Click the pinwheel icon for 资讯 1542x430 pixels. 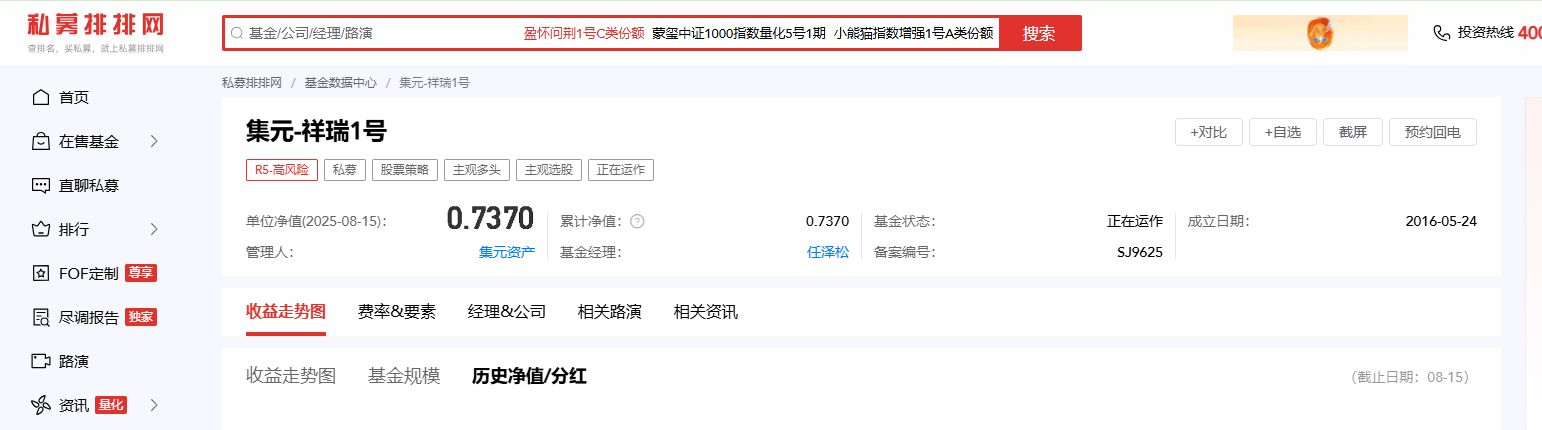[x=41, y=405]
